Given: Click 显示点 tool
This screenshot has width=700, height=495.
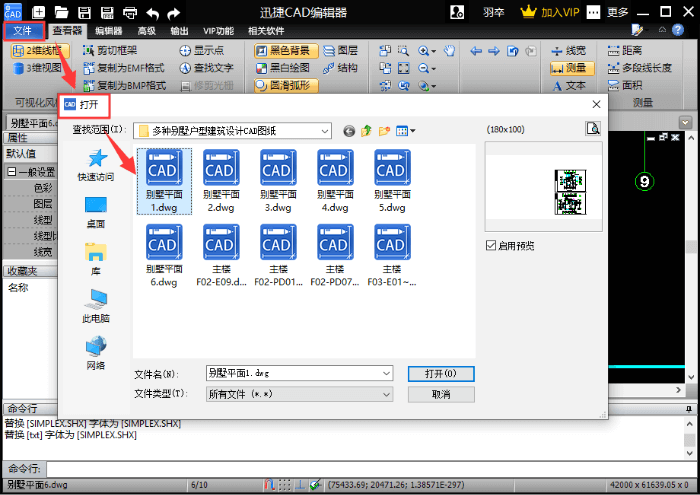Looking at the screenshot, I should pos(202,50).
